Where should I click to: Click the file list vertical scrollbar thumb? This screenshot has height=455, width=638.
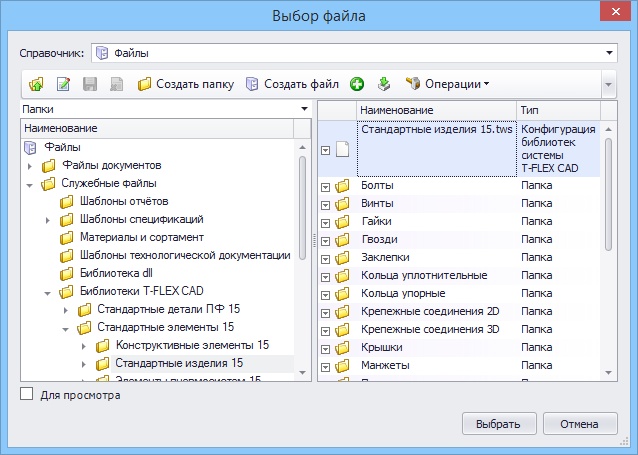(x=608, y=195)
